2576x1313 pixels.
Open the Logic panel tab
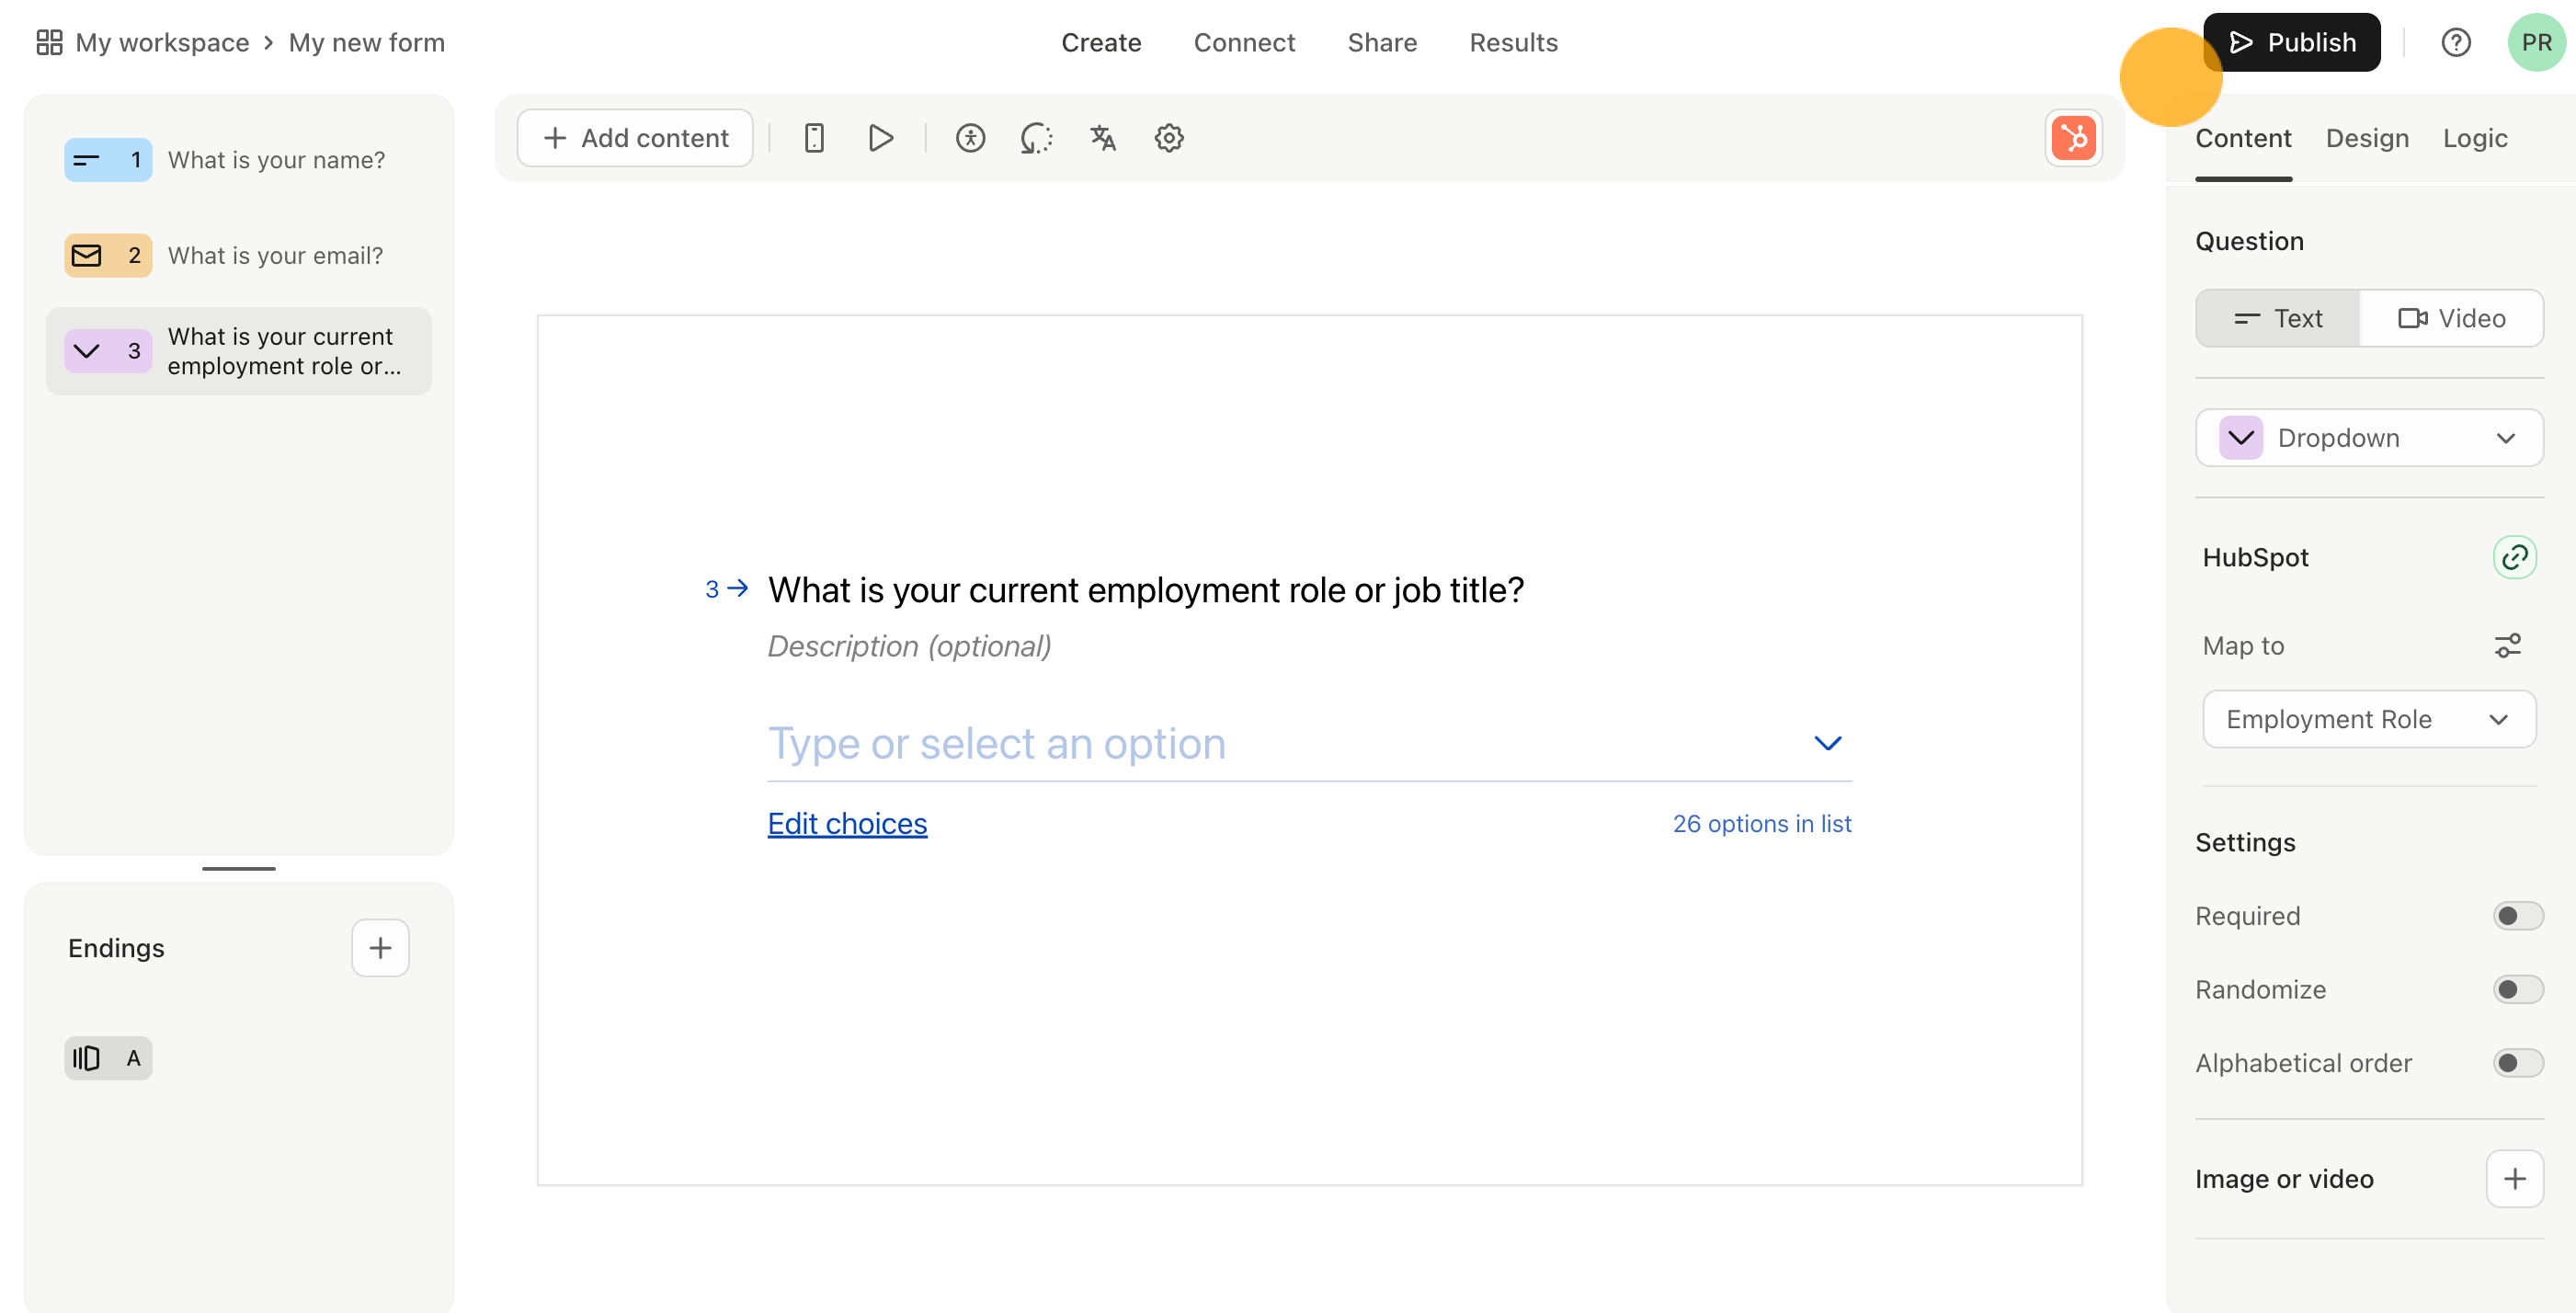pos(2474,139)
